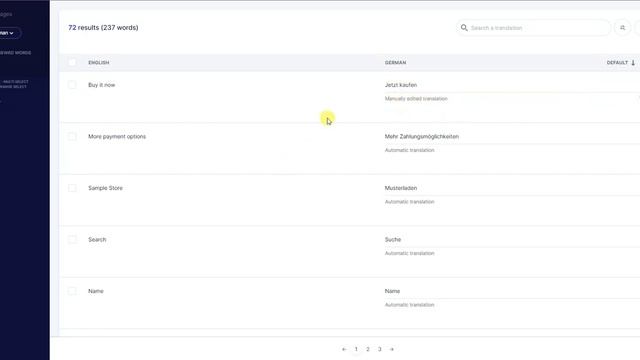
Task: Click the English text 'More payment options'
Action: tap(117, 136)
